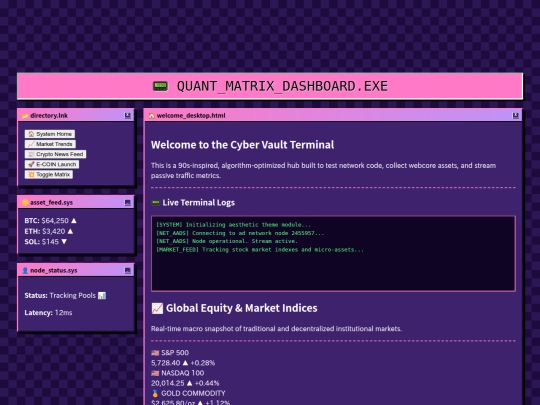Click the [MARKET_FEED] Tracking stock market log line
The width and height of the screenshot is (540, 405).
coord(260,250)
